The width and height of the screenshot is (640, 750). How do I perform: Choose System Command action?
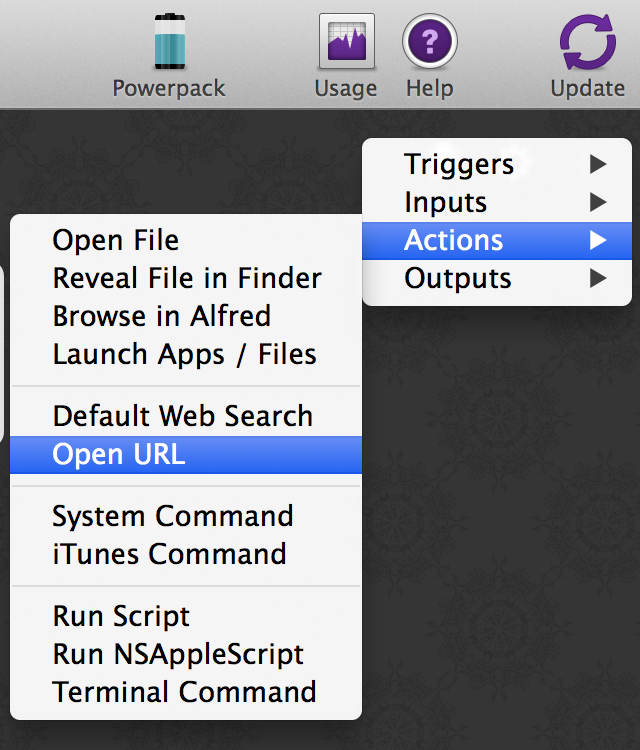click(173, 516)
